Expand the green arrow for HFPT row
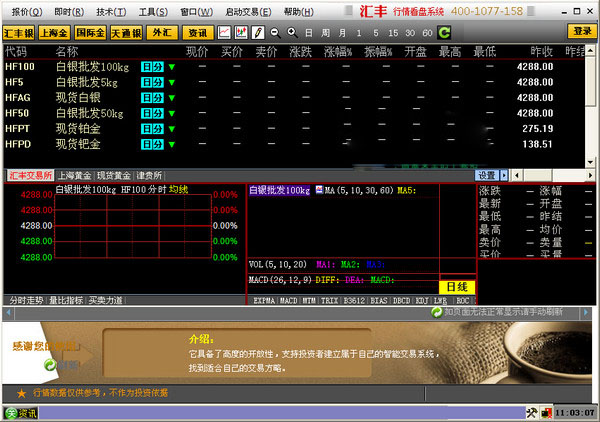600x422 pixels. [171, 129]
